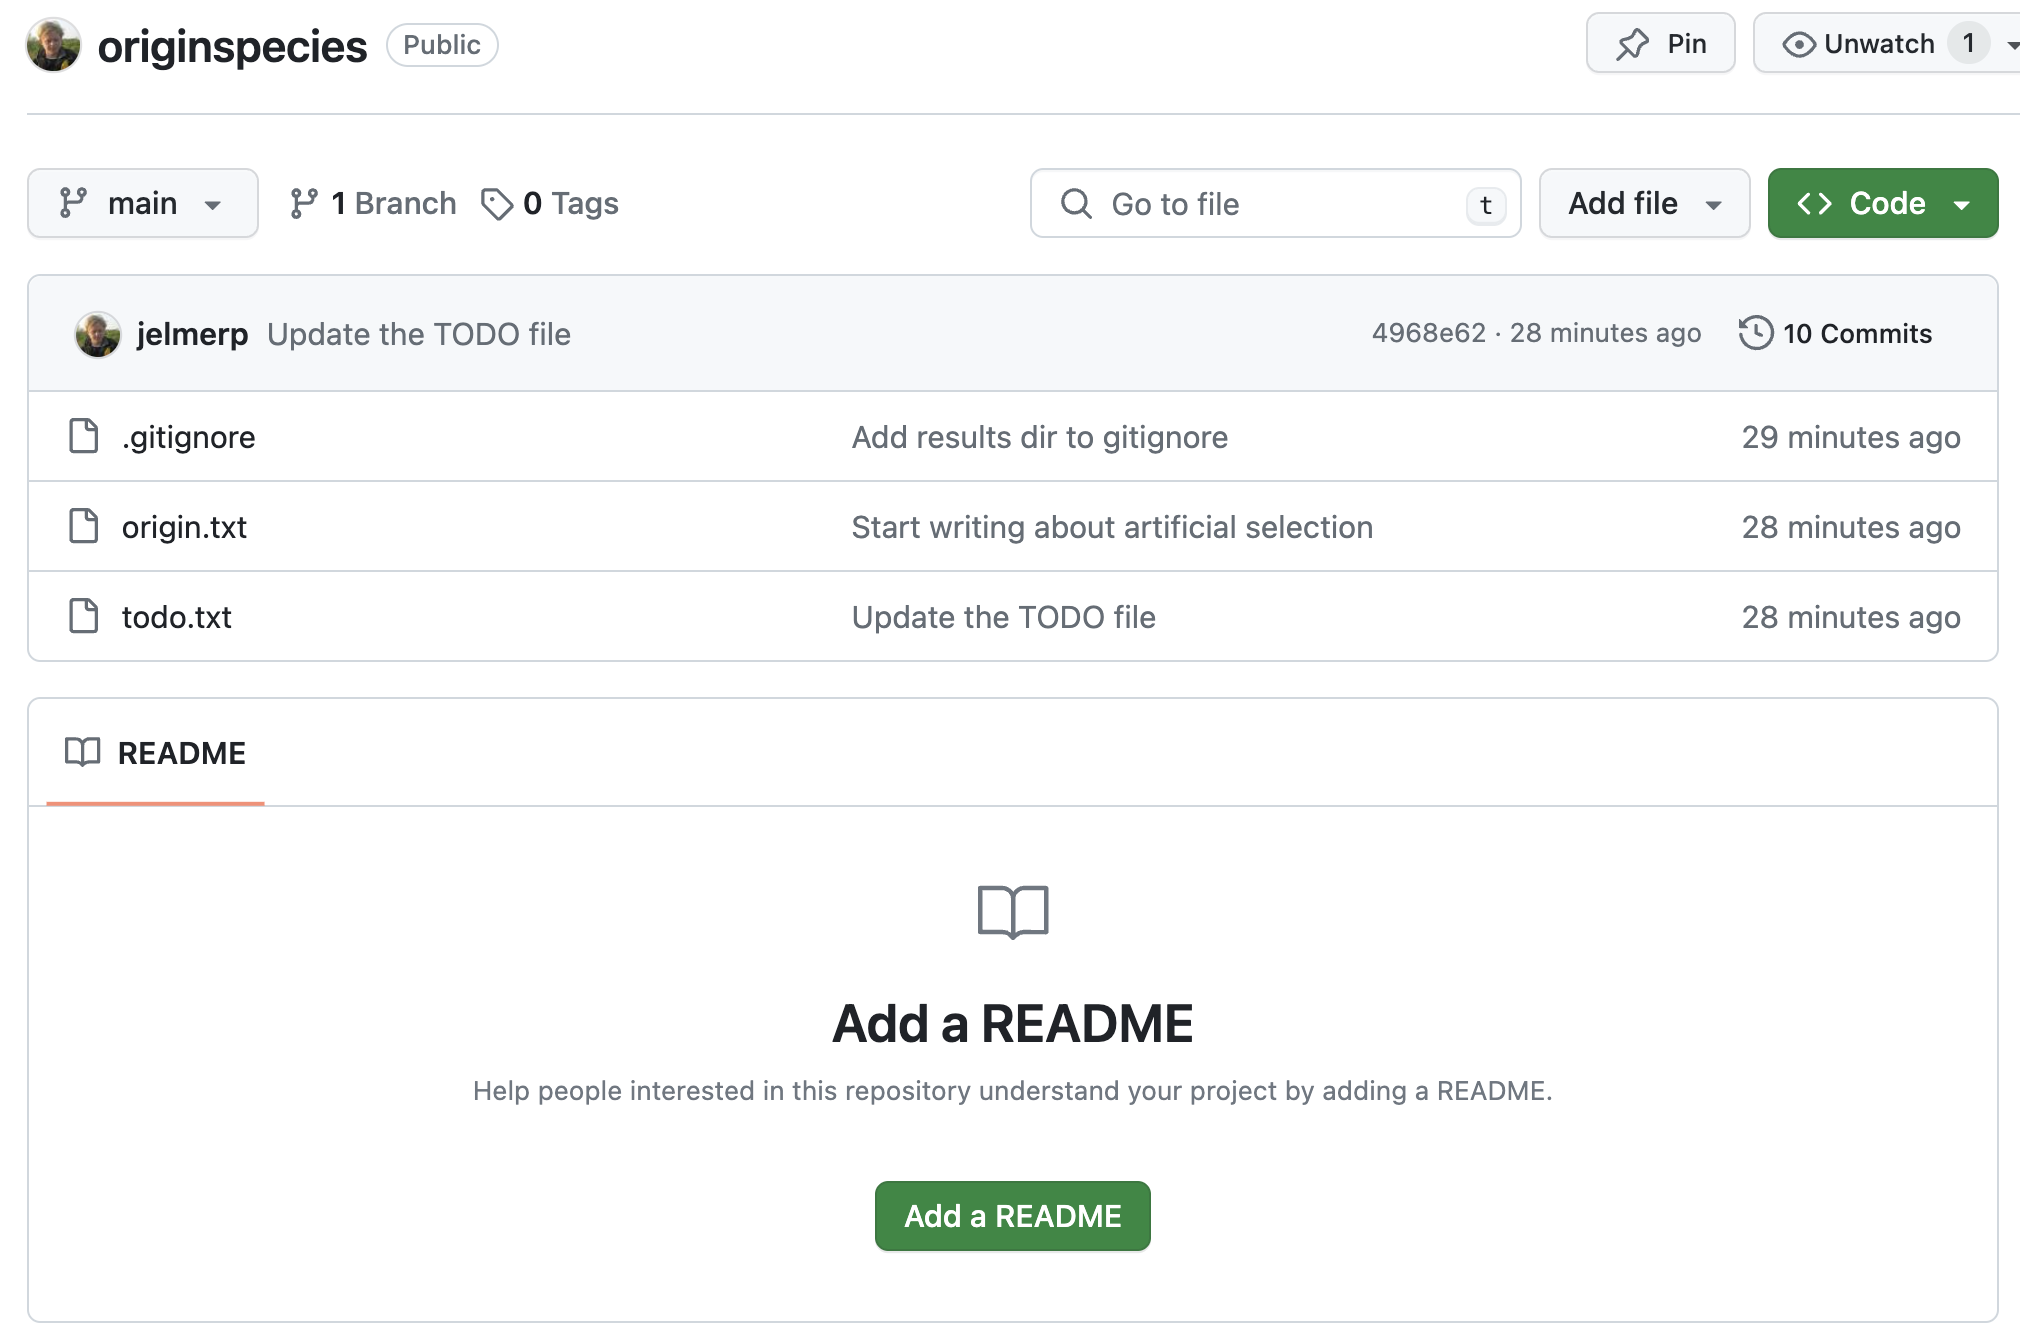Click the history clock icon by Commits

(x=1755, y=333)
